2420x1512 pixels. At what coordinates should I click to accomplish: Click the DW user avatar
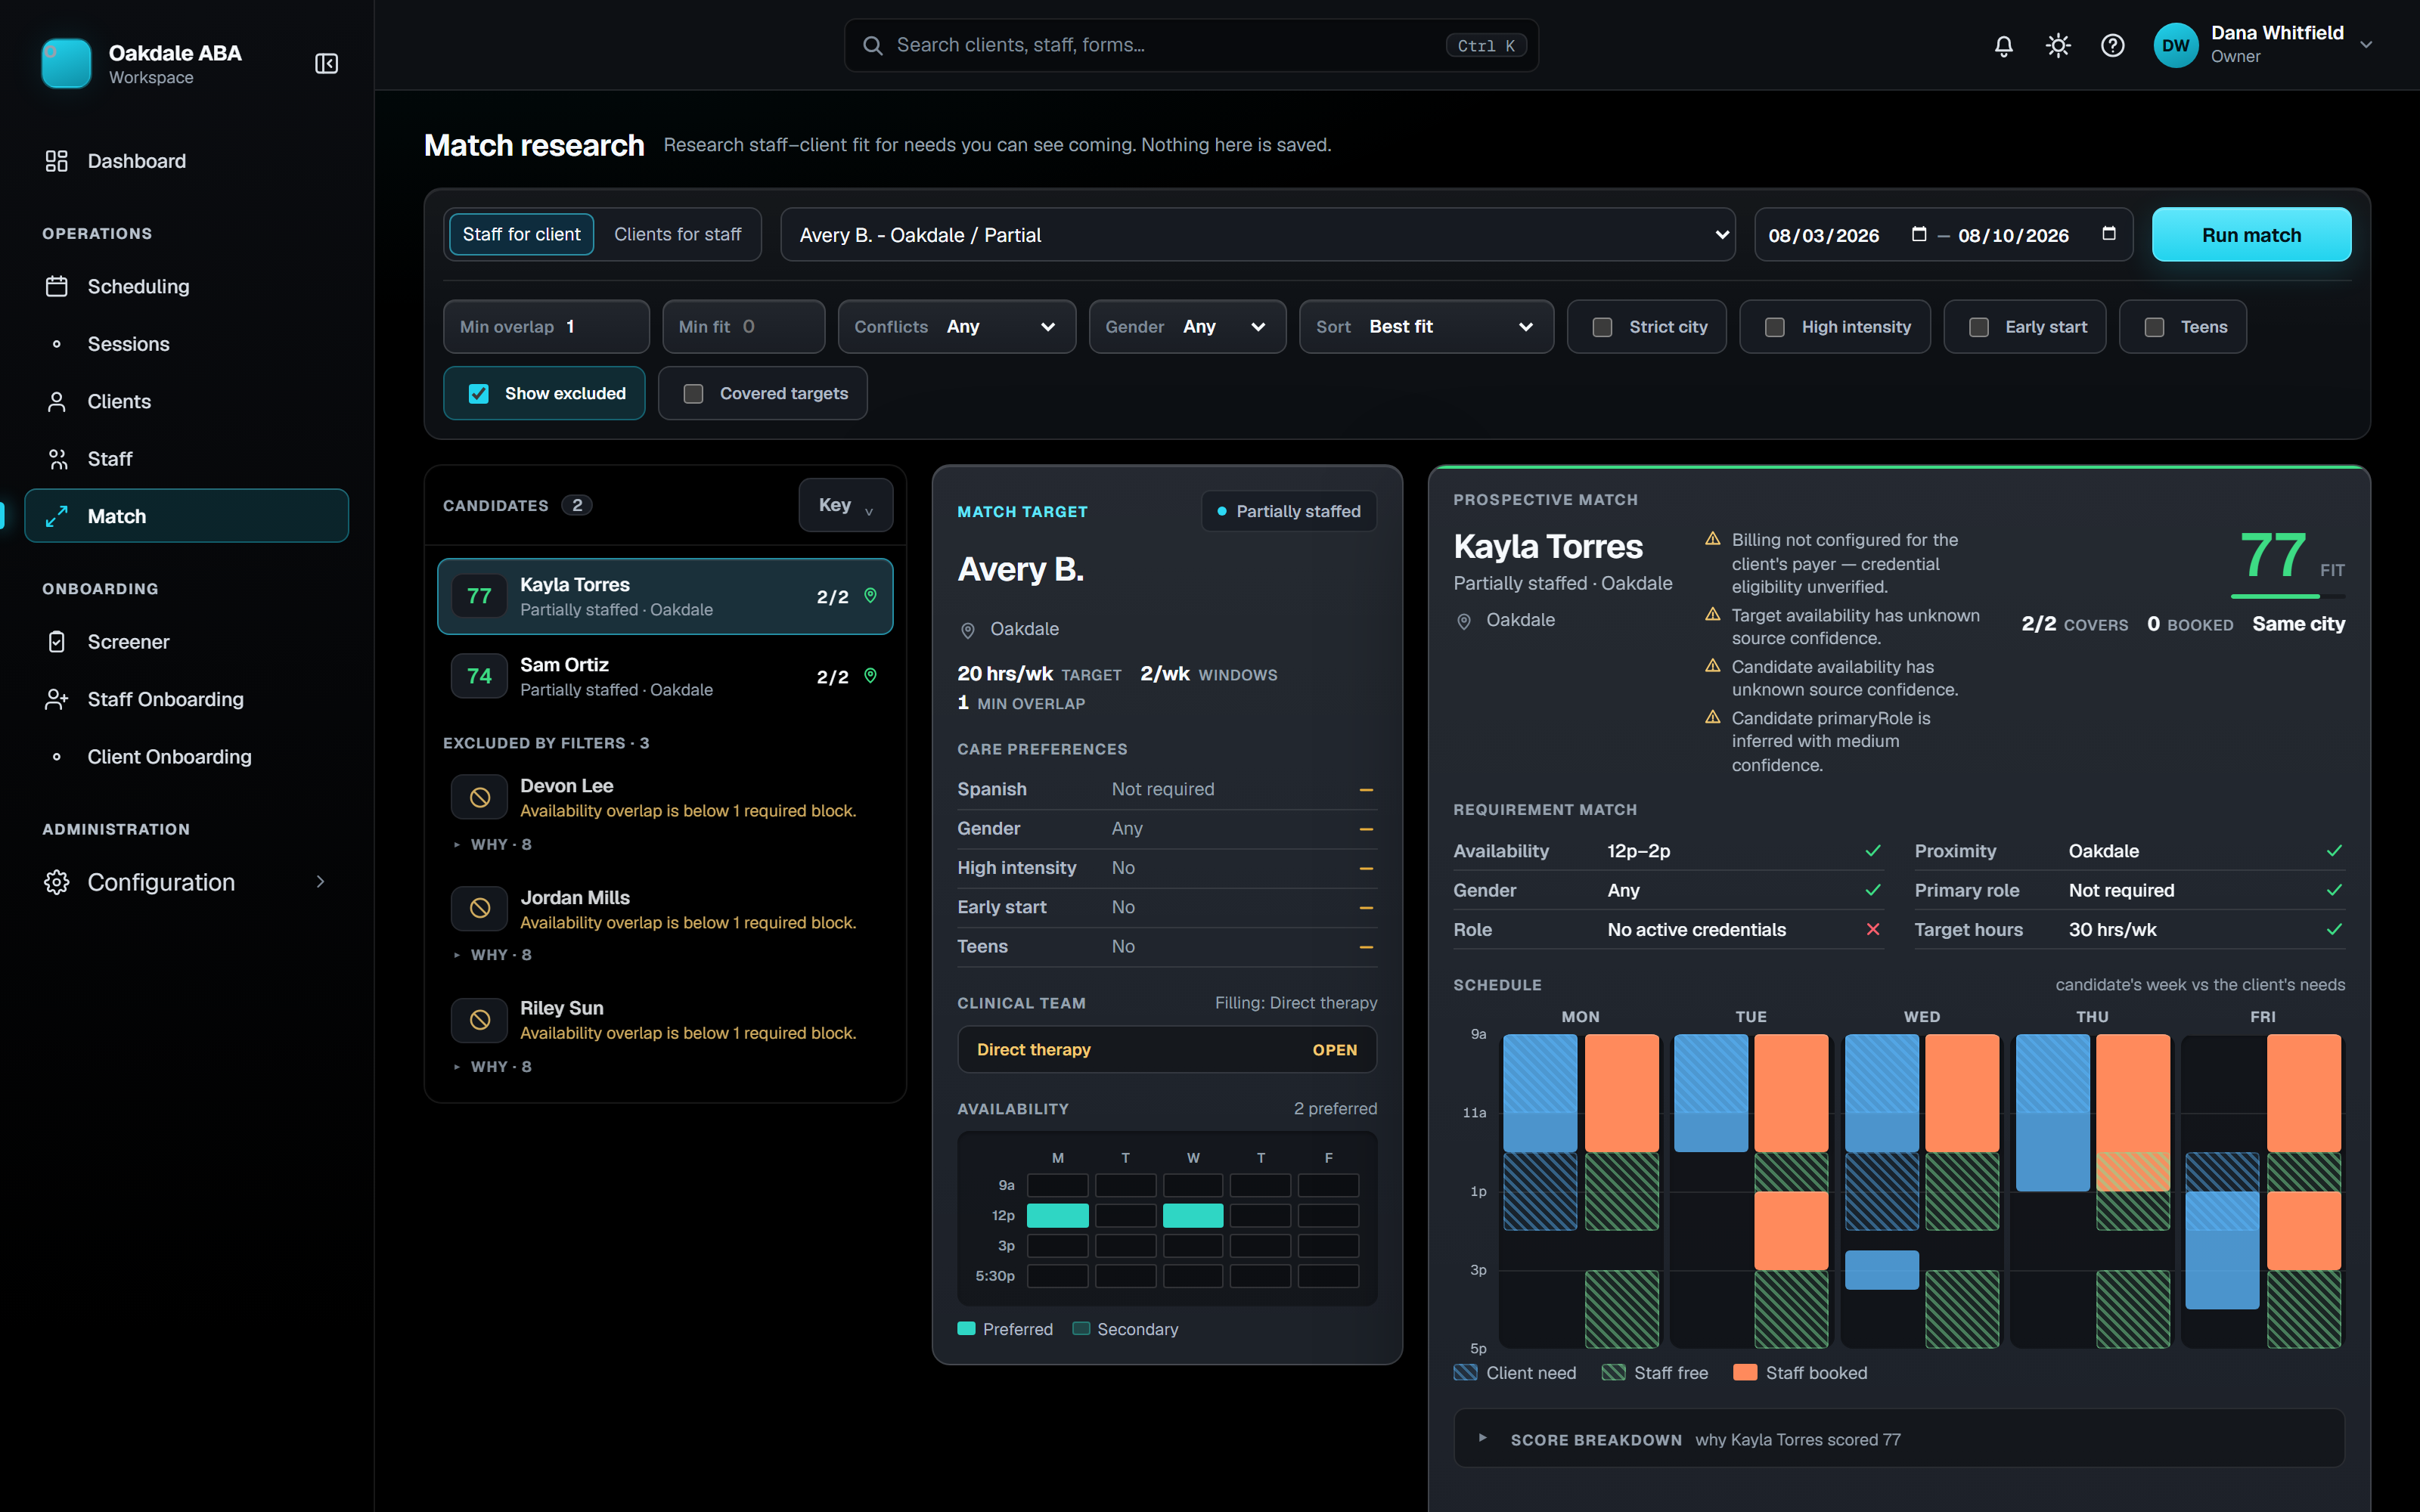click(2175, 45)
